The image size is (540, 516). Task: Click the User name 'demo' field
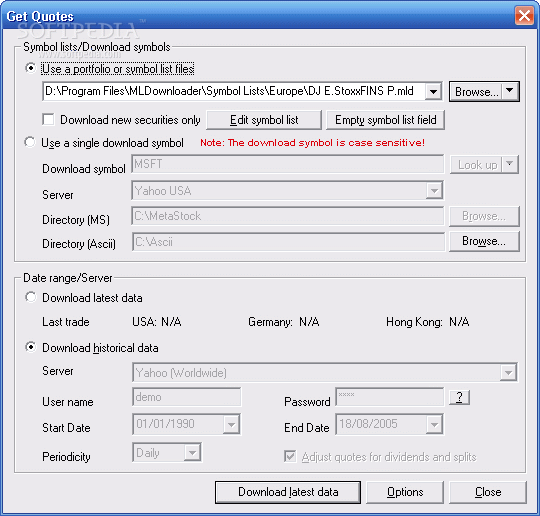187,397
